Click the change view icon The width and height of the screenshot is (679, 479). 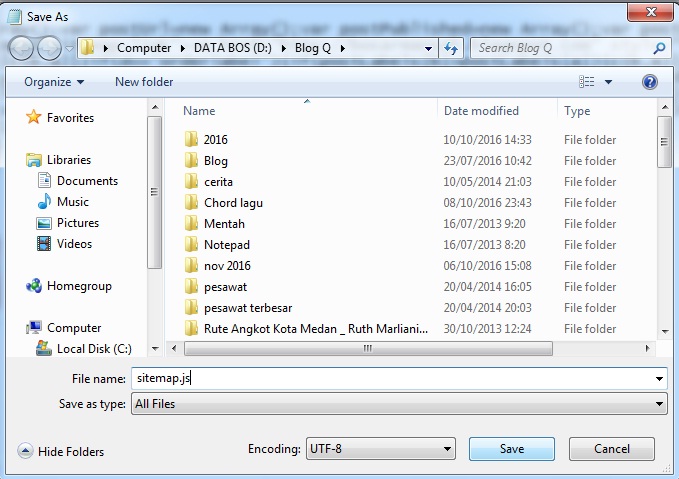tap(587, 81)
